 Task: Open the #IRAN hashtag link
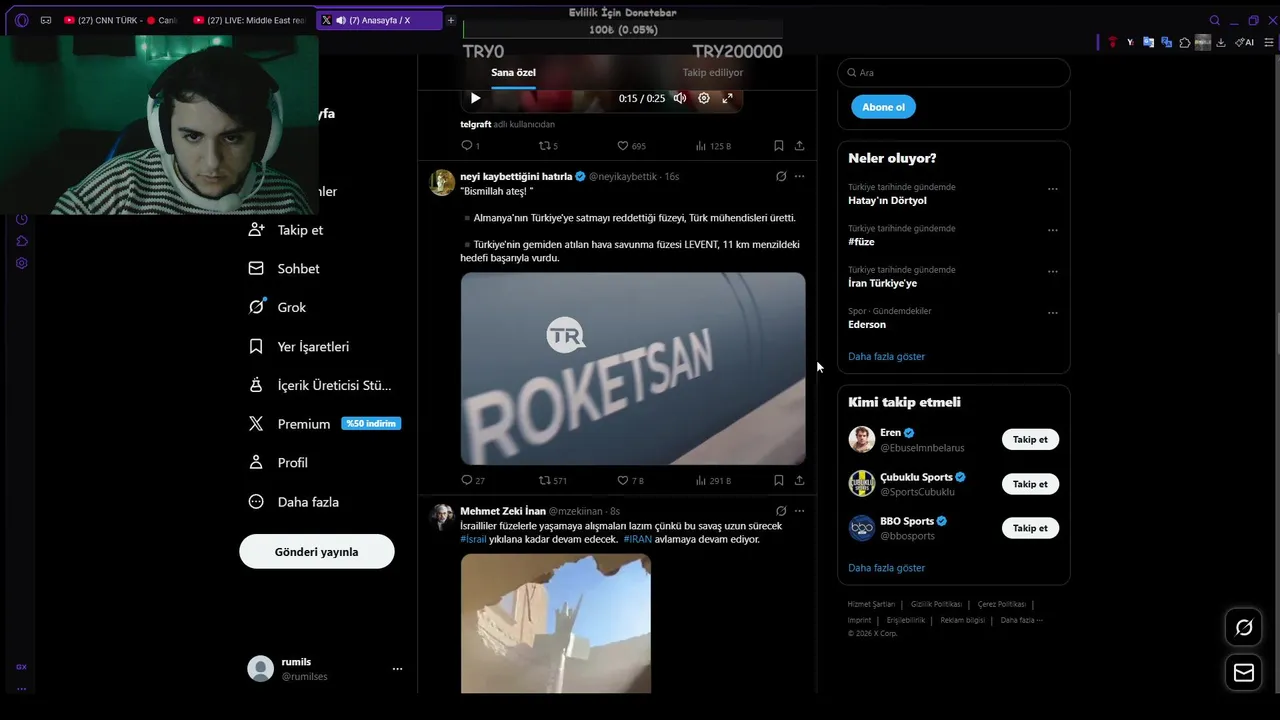click(637, 539)
